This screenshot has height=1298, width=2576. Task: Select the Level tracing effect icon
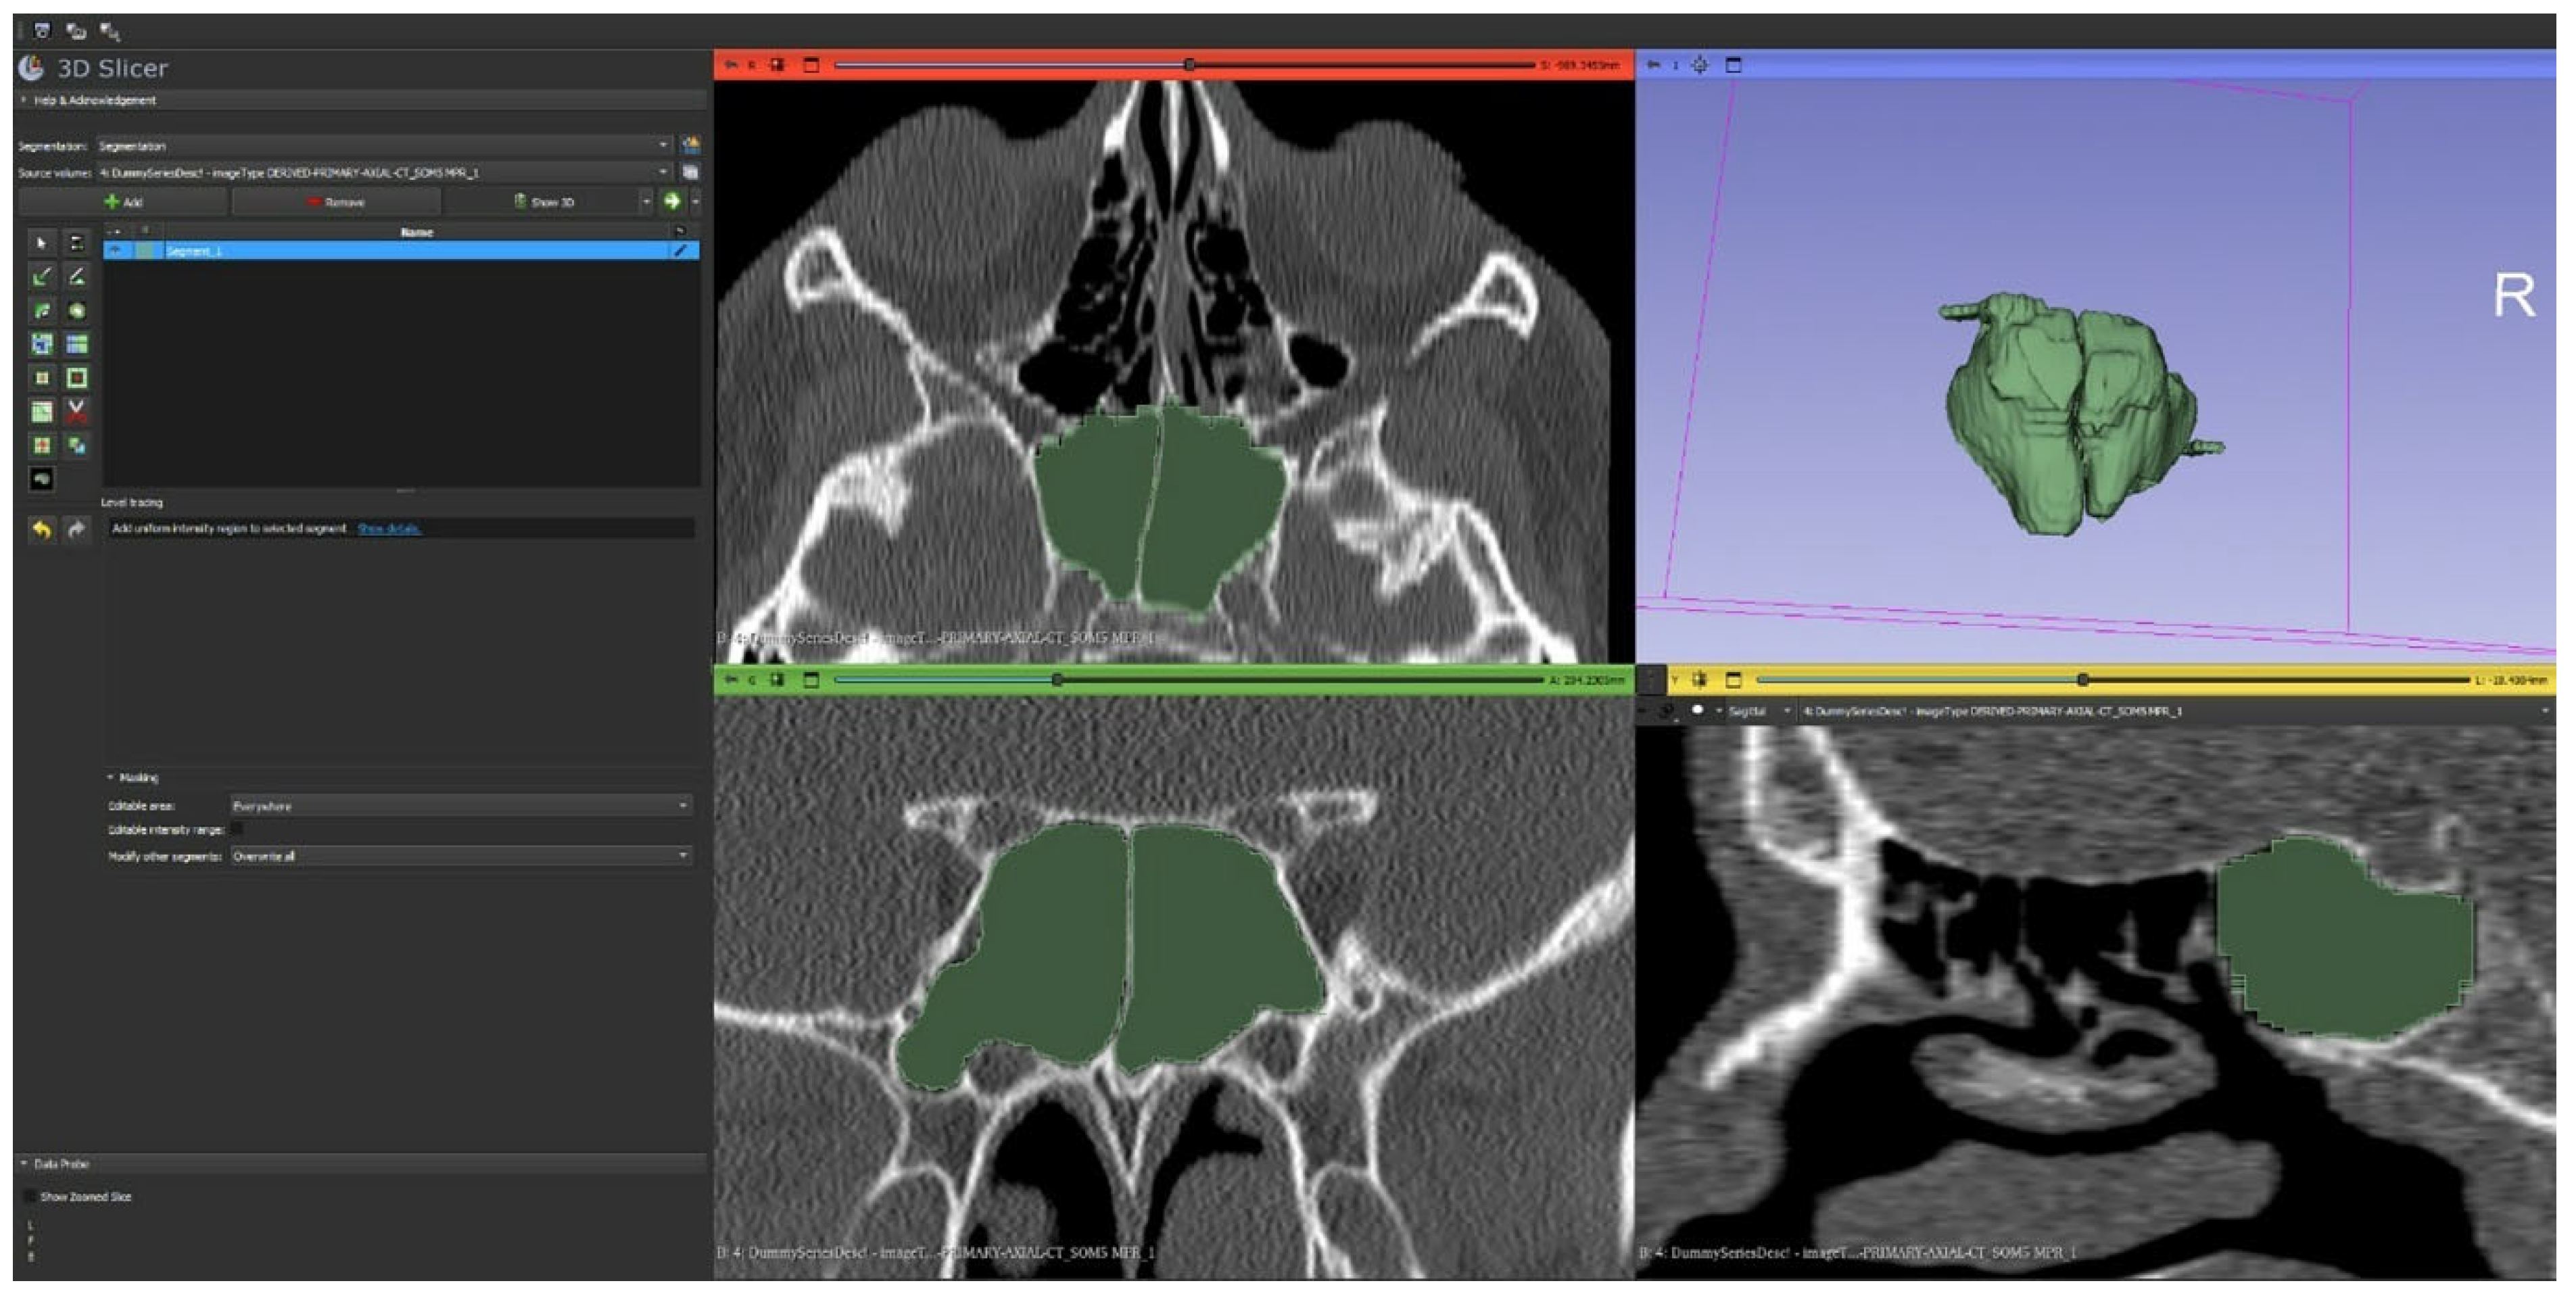click(x=76, y=311)
